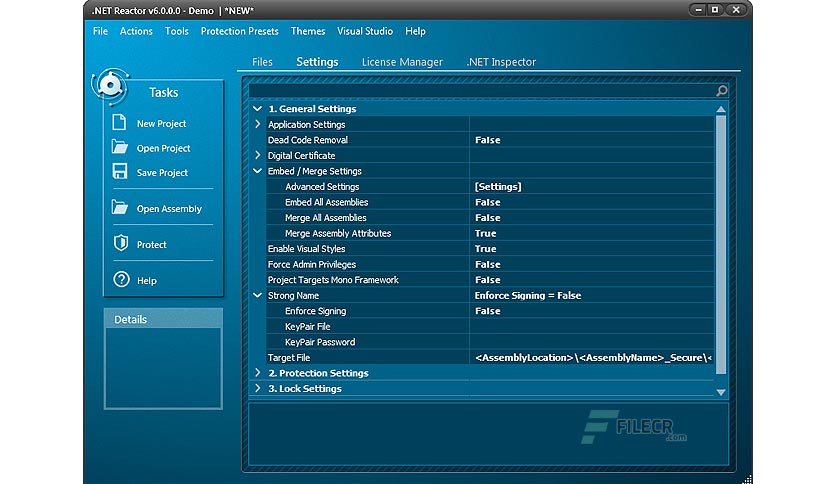Click the settings search input field

click(481, 91)
